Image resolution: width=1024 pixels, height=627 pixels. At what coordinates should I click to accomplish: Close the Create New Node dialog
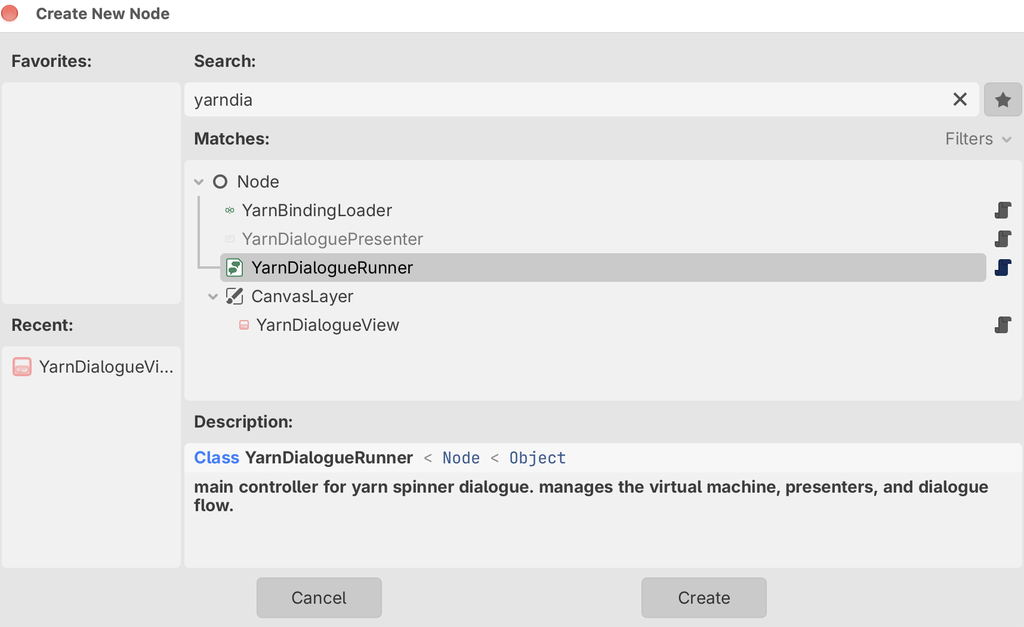pyautogui.click(x=10, y=12)
